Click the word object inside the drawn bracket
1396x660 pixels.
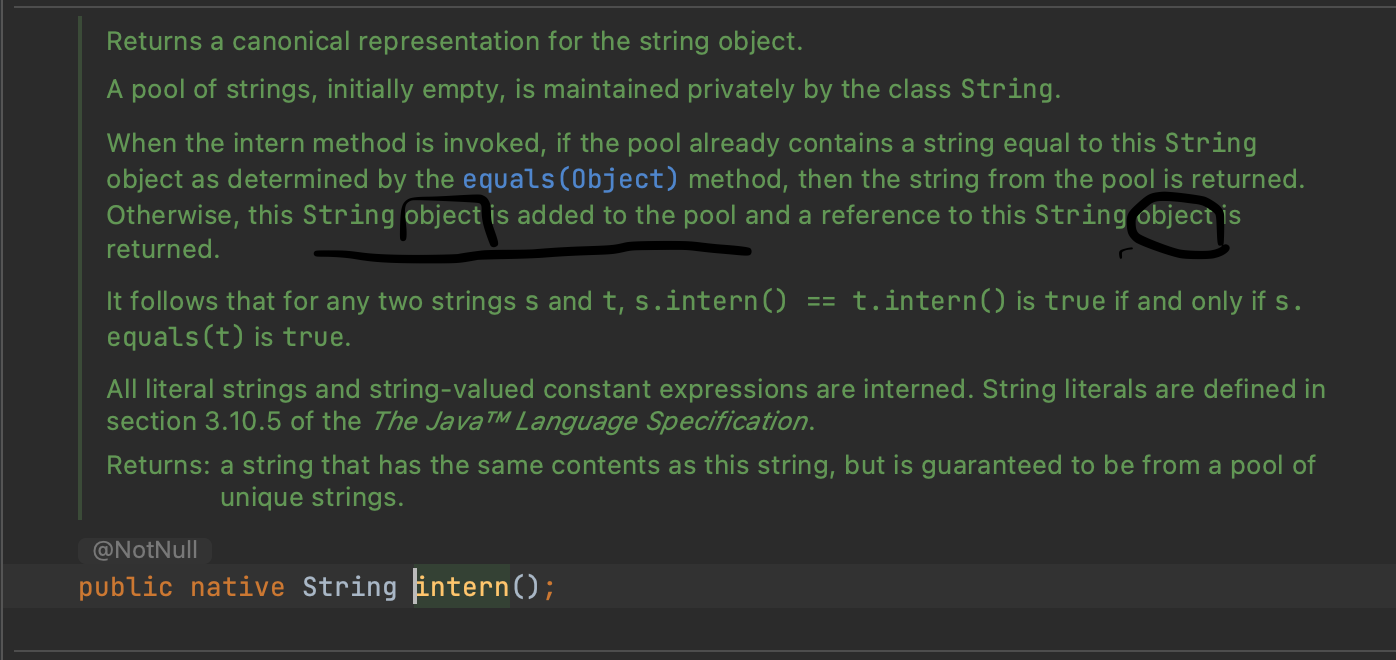point(444,216)
